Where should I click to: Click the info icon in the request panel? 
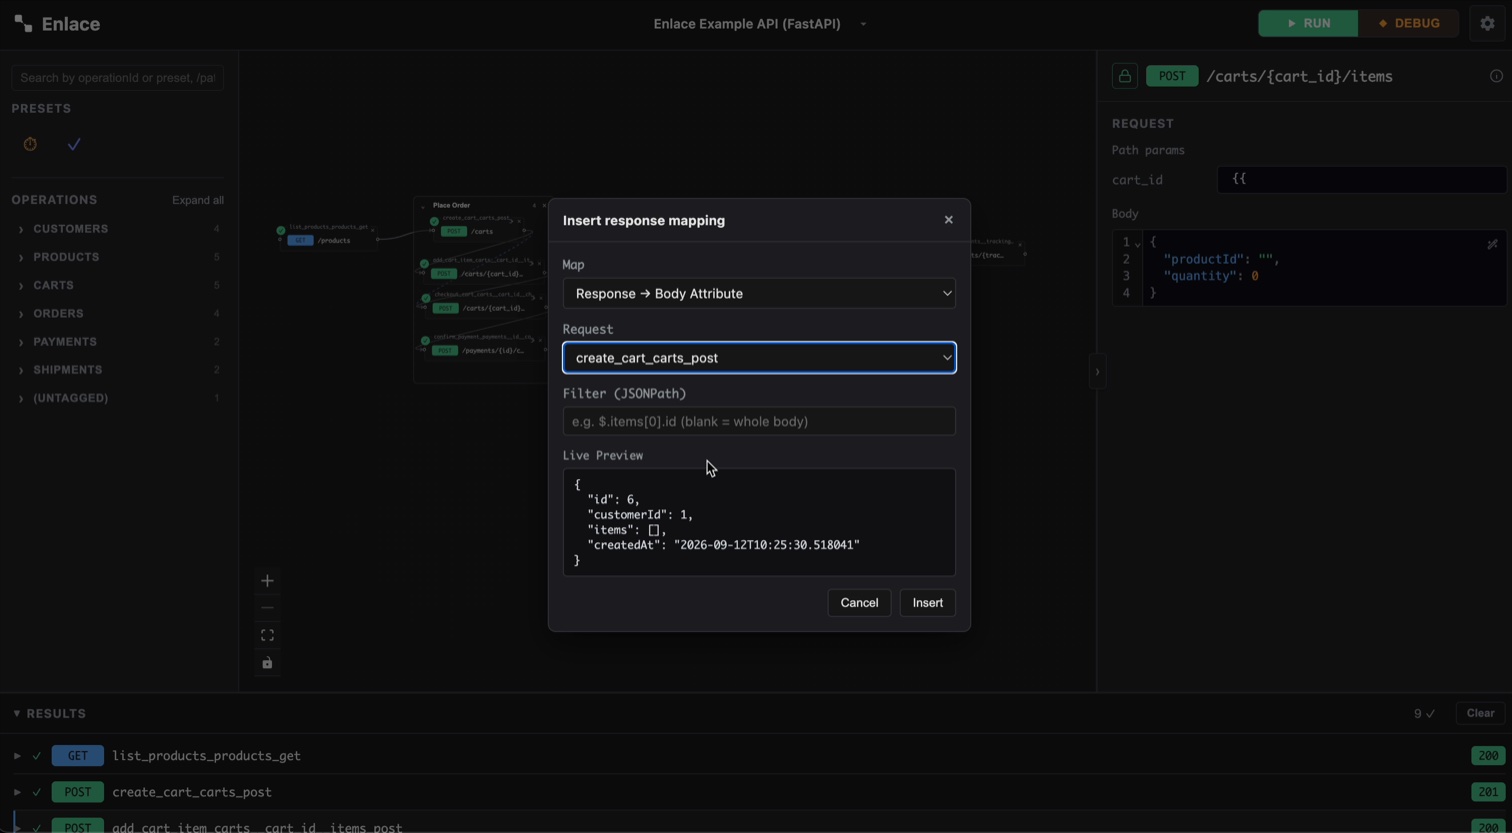1496,76
